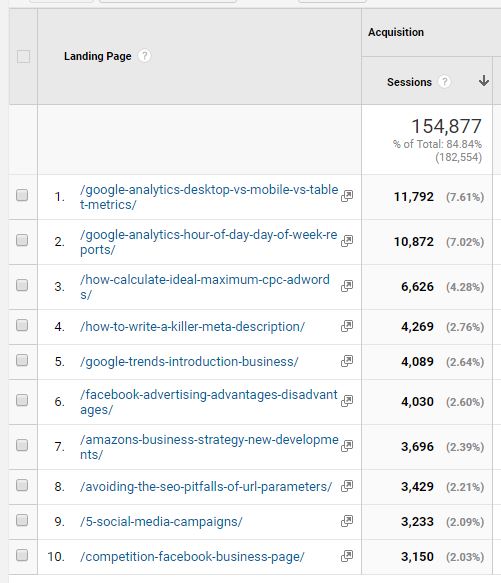
Task: Check the box for row 2 hour-of-day reports
Action: click(x=22, y=240)
